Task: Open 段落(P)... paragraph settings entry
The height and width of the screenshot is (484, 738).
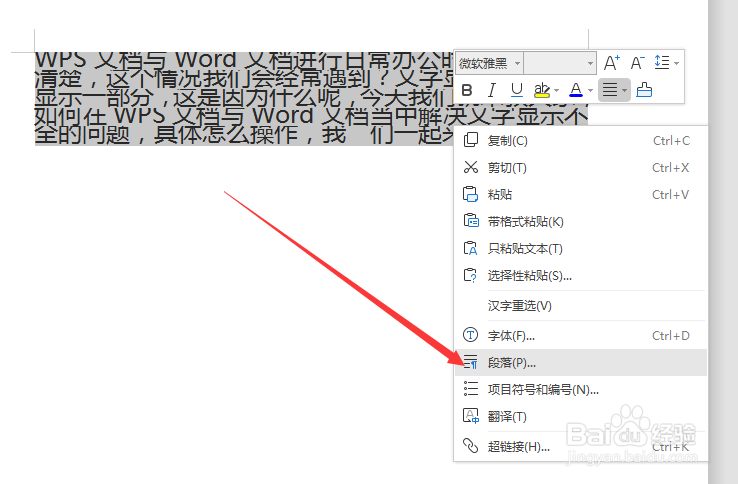Action: pyautogui.click(x=580, y=363)
